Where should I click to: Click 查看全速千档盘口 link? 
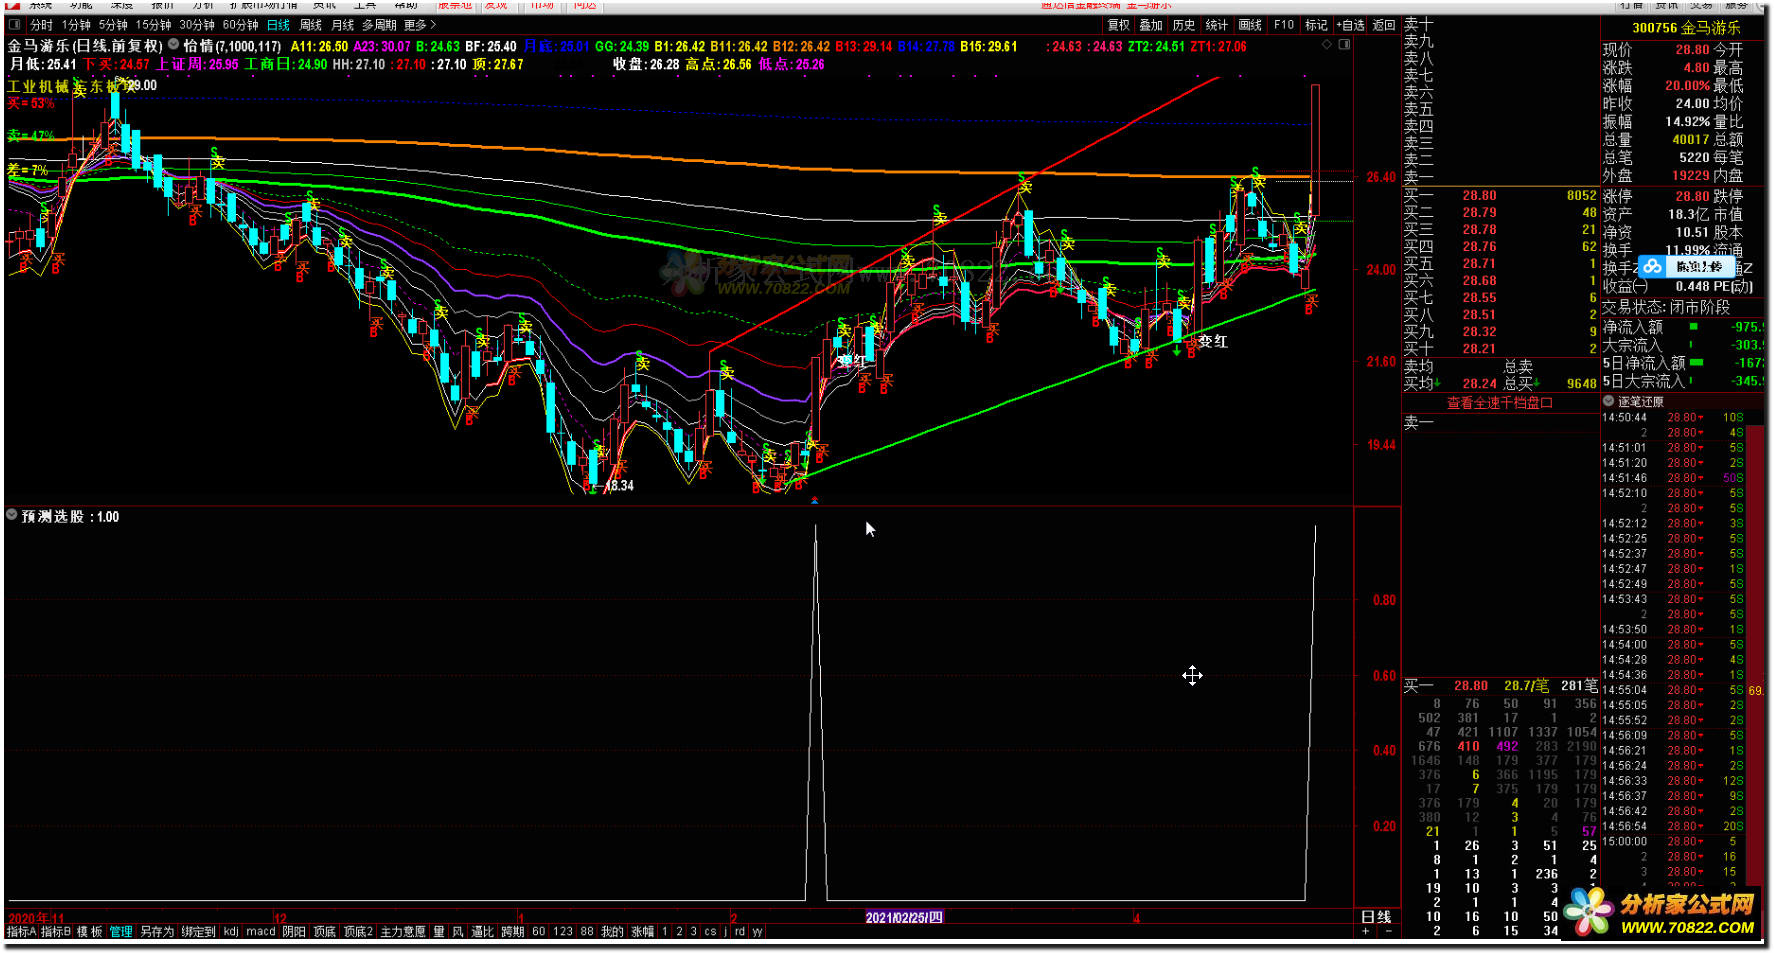(x=1500, y=403)
